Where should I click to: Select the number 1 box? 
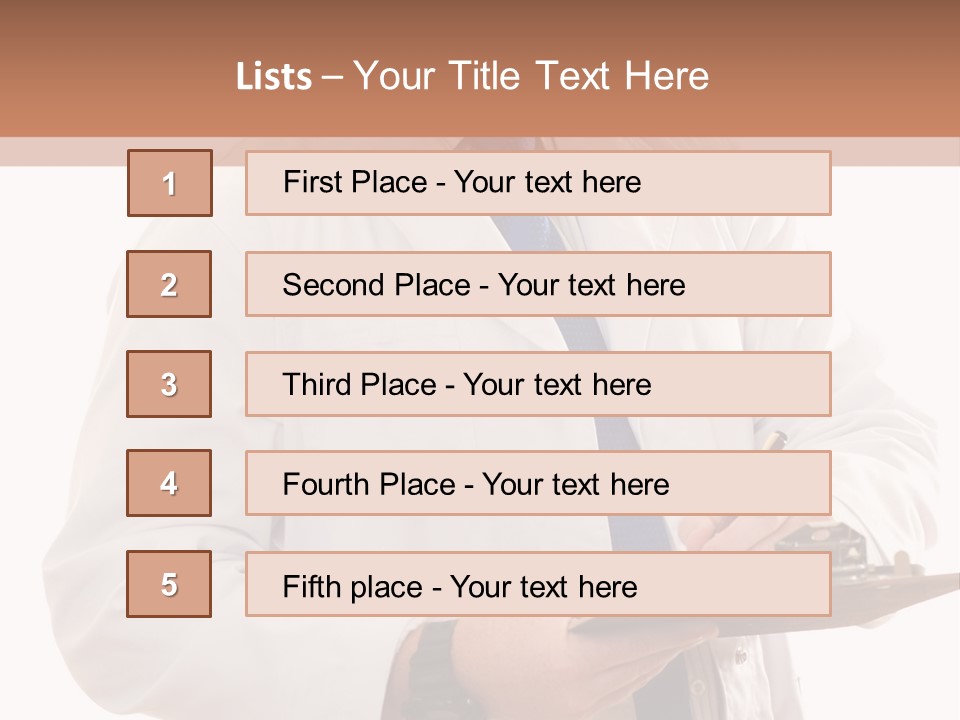[x=170, y=183]
